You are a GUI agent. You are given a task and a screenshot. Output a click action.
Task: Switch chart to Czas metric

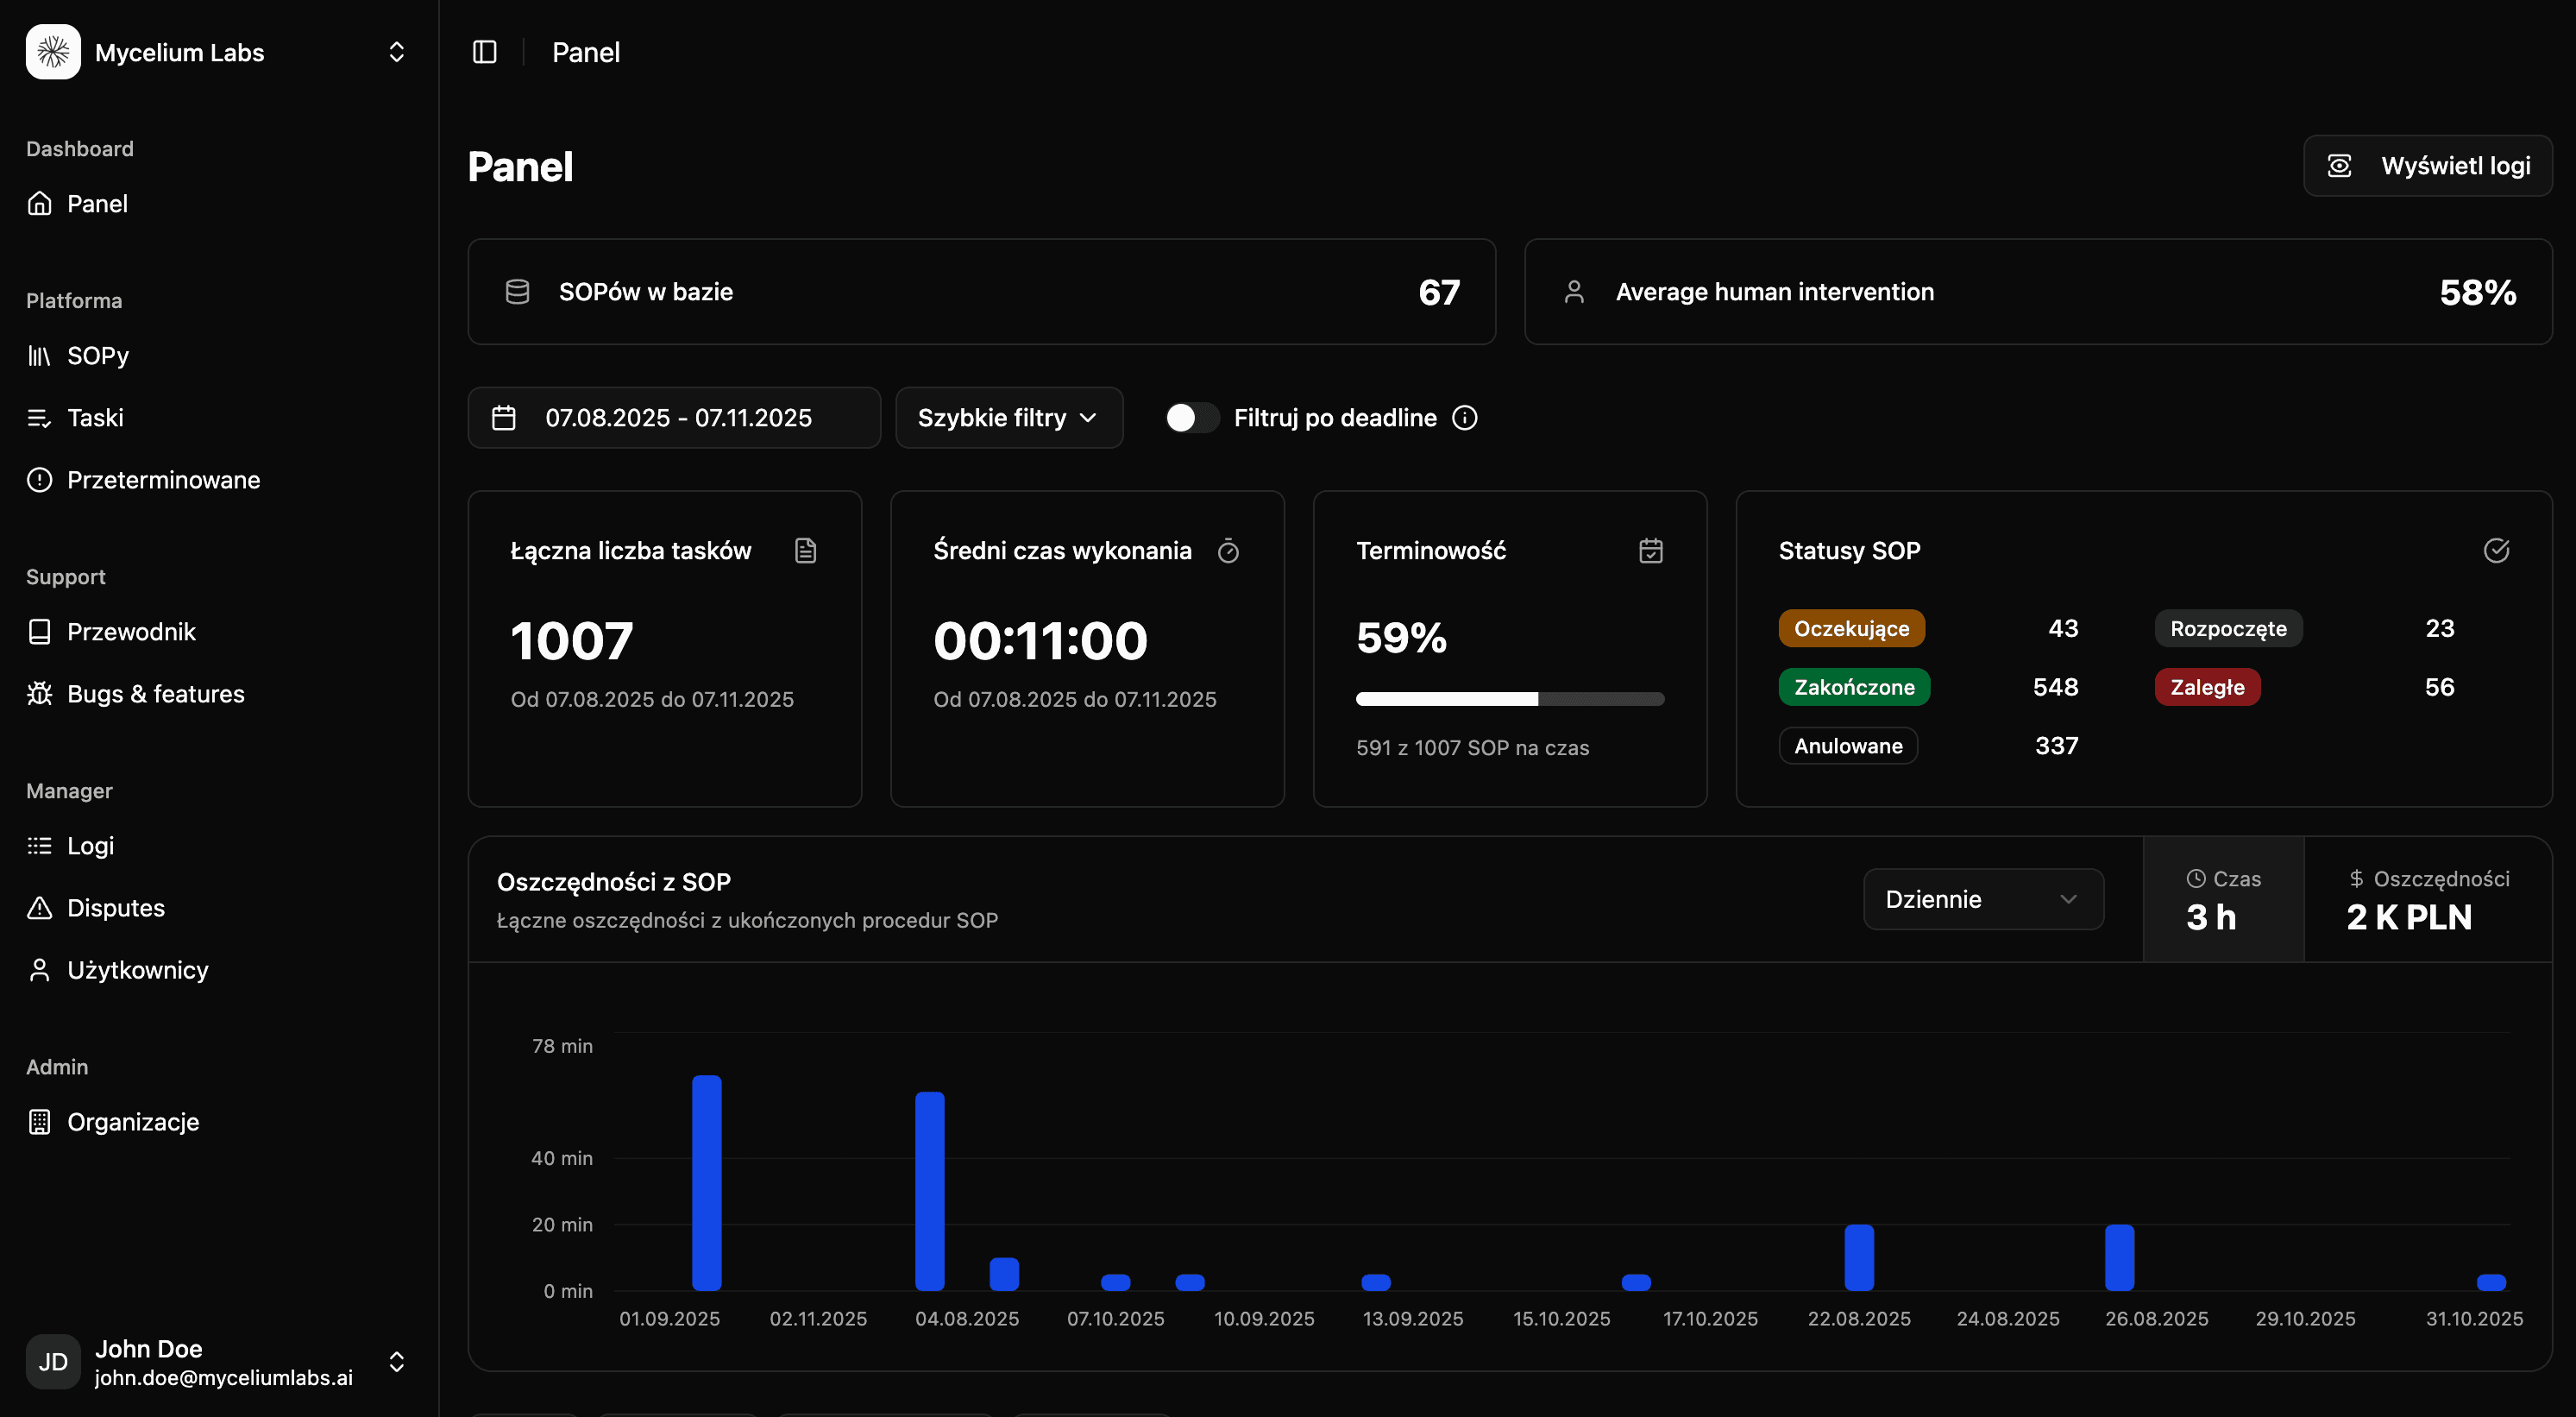coord(2223,900)
